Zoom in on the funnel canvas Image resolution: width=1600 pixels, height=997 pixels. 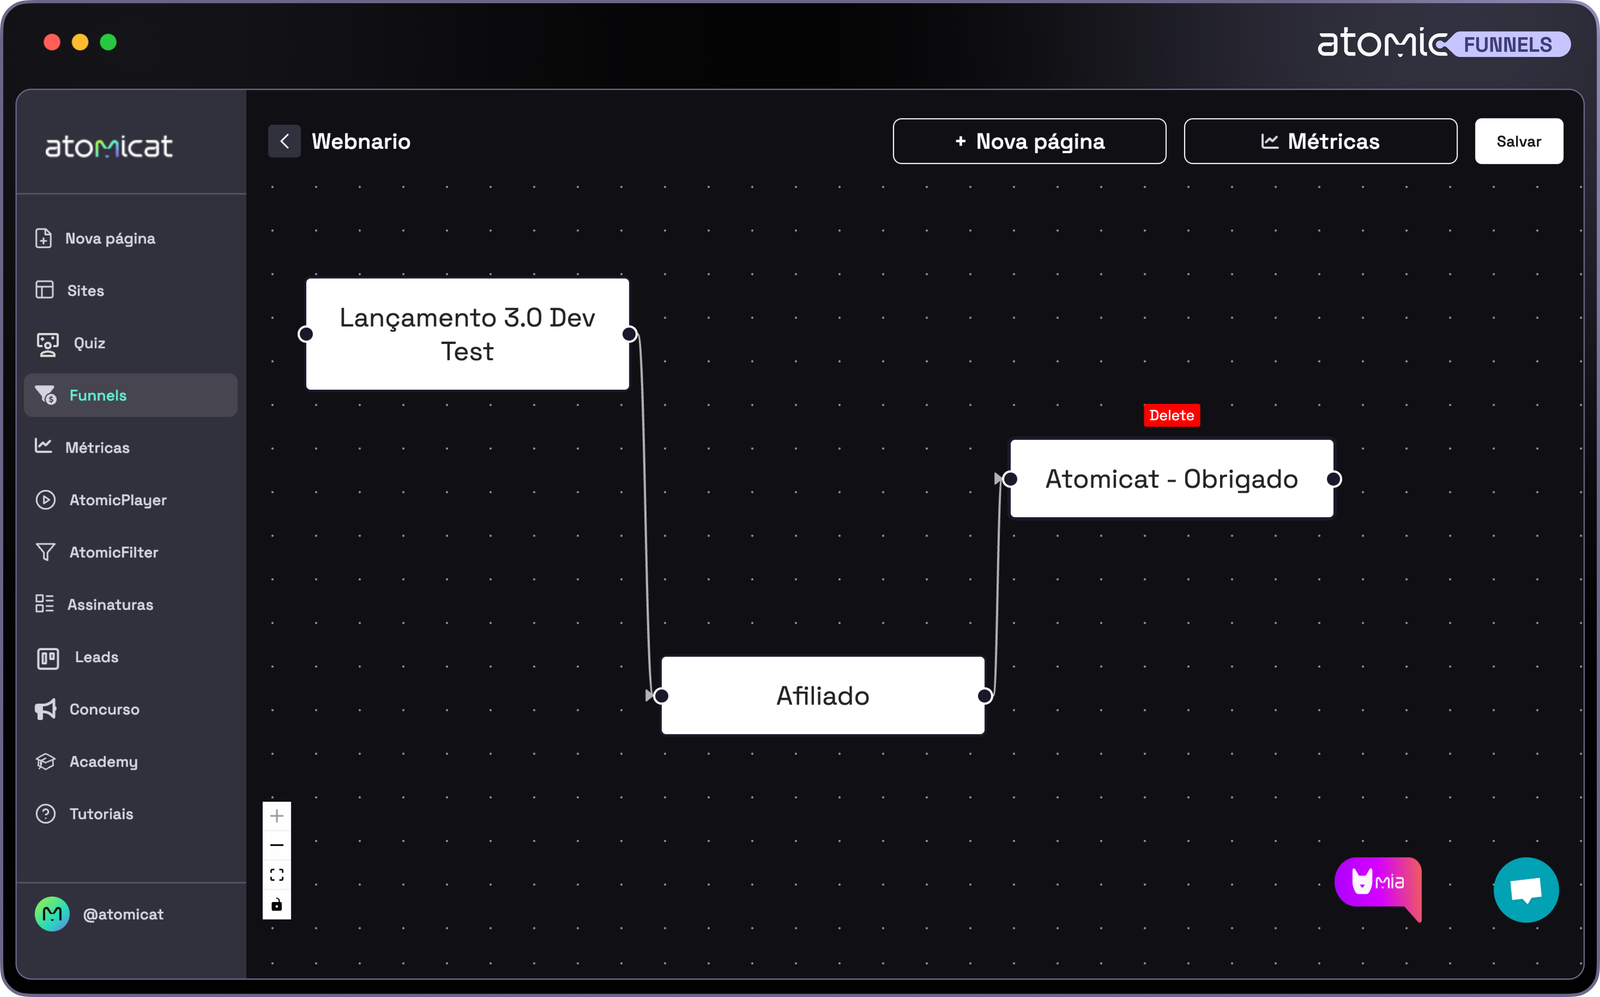coord(277,816)
